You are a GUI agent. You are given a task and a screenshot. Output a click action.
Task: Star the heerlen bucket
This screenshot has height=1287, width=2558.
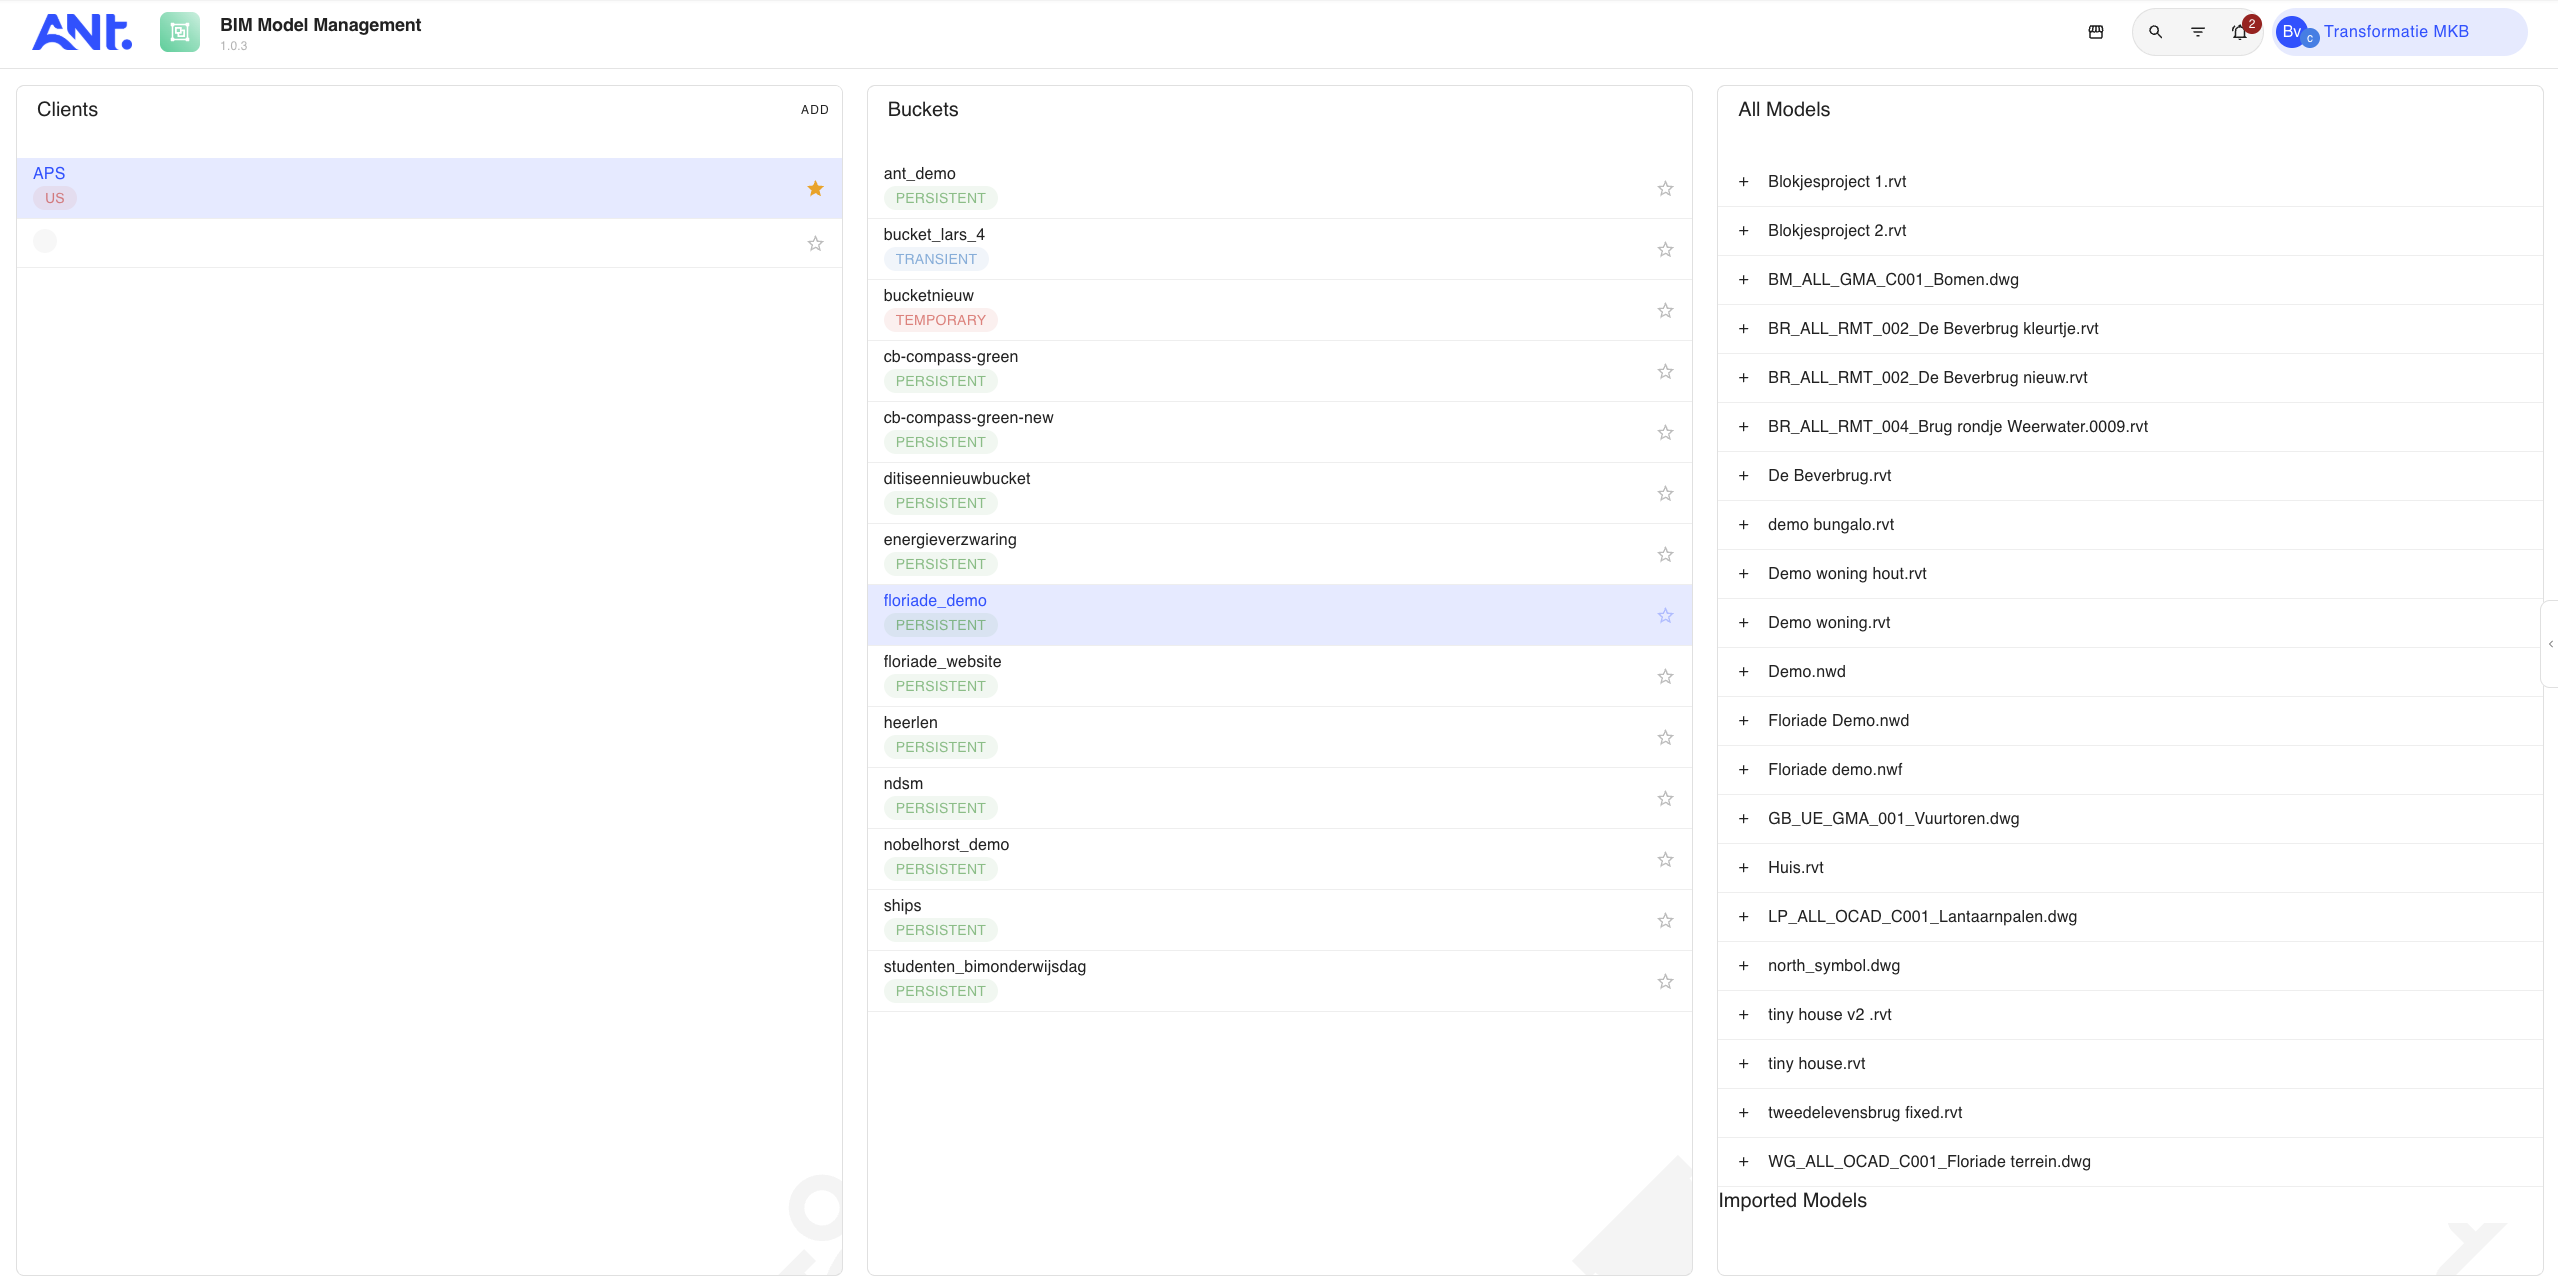pyautogui.click(x=1665, y=737)
